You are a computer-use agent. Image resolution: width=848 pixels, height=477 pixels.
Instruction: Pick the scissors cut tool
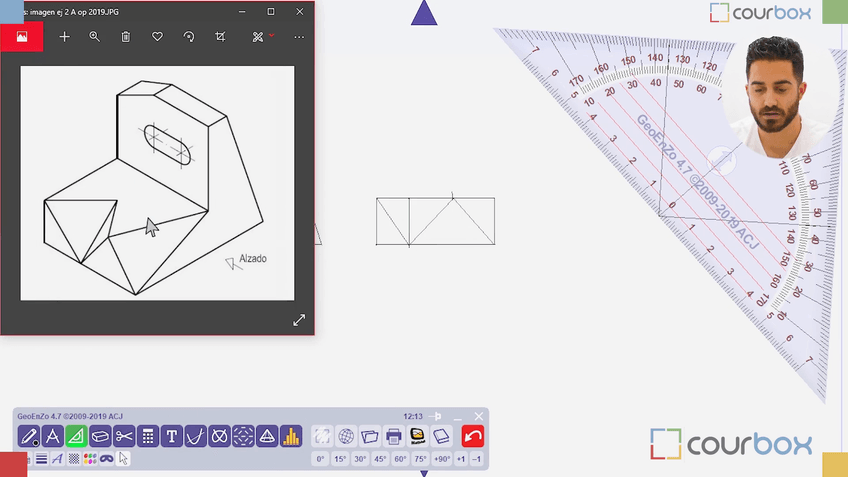tap(124, 436)
